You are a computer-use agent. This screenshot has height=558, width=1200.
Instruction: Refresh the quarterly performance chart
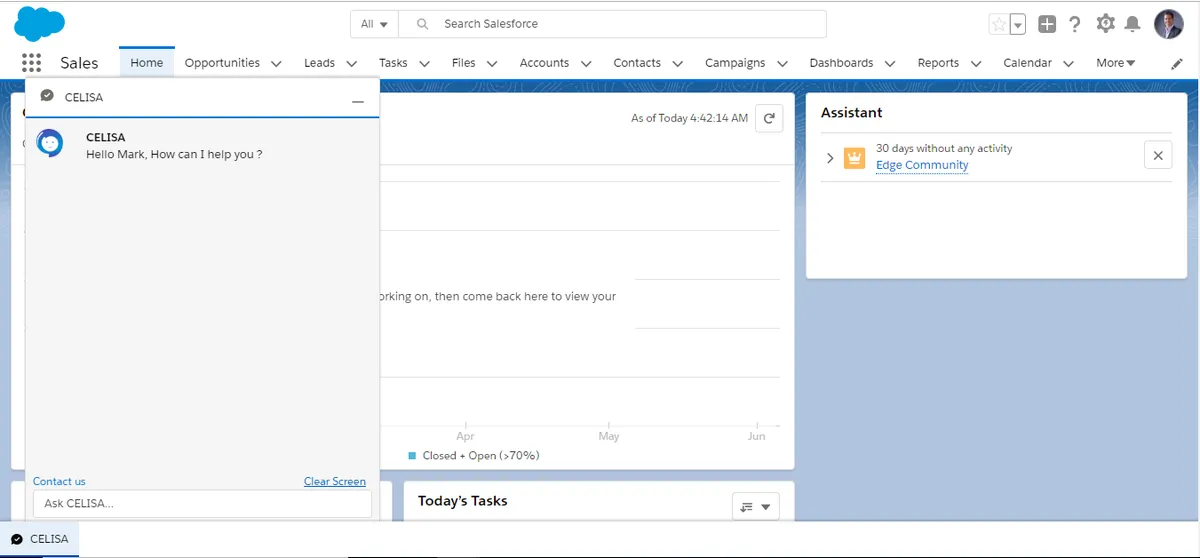[769, 118]
